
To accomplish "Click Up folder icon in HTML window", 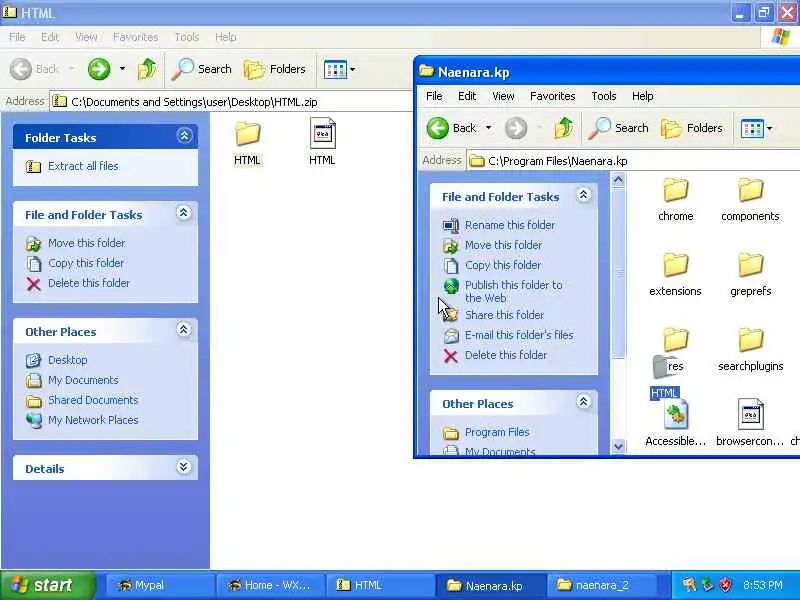I will coord(147,69).
